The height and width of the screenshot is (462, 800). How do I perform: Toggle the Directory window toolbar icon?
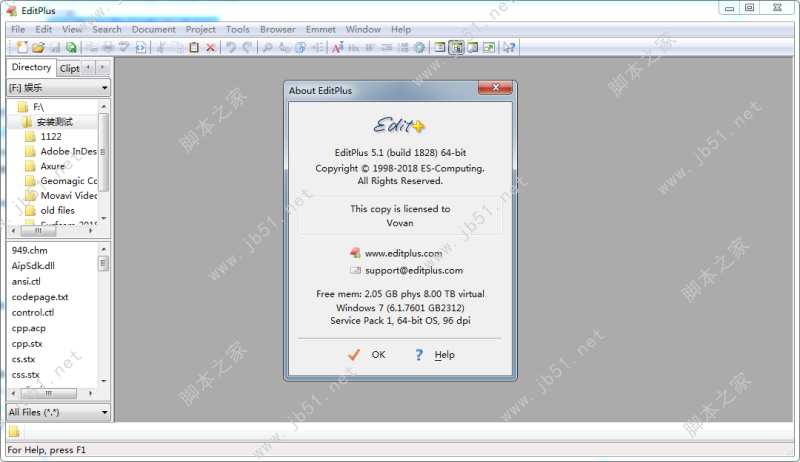click(457, 47)
